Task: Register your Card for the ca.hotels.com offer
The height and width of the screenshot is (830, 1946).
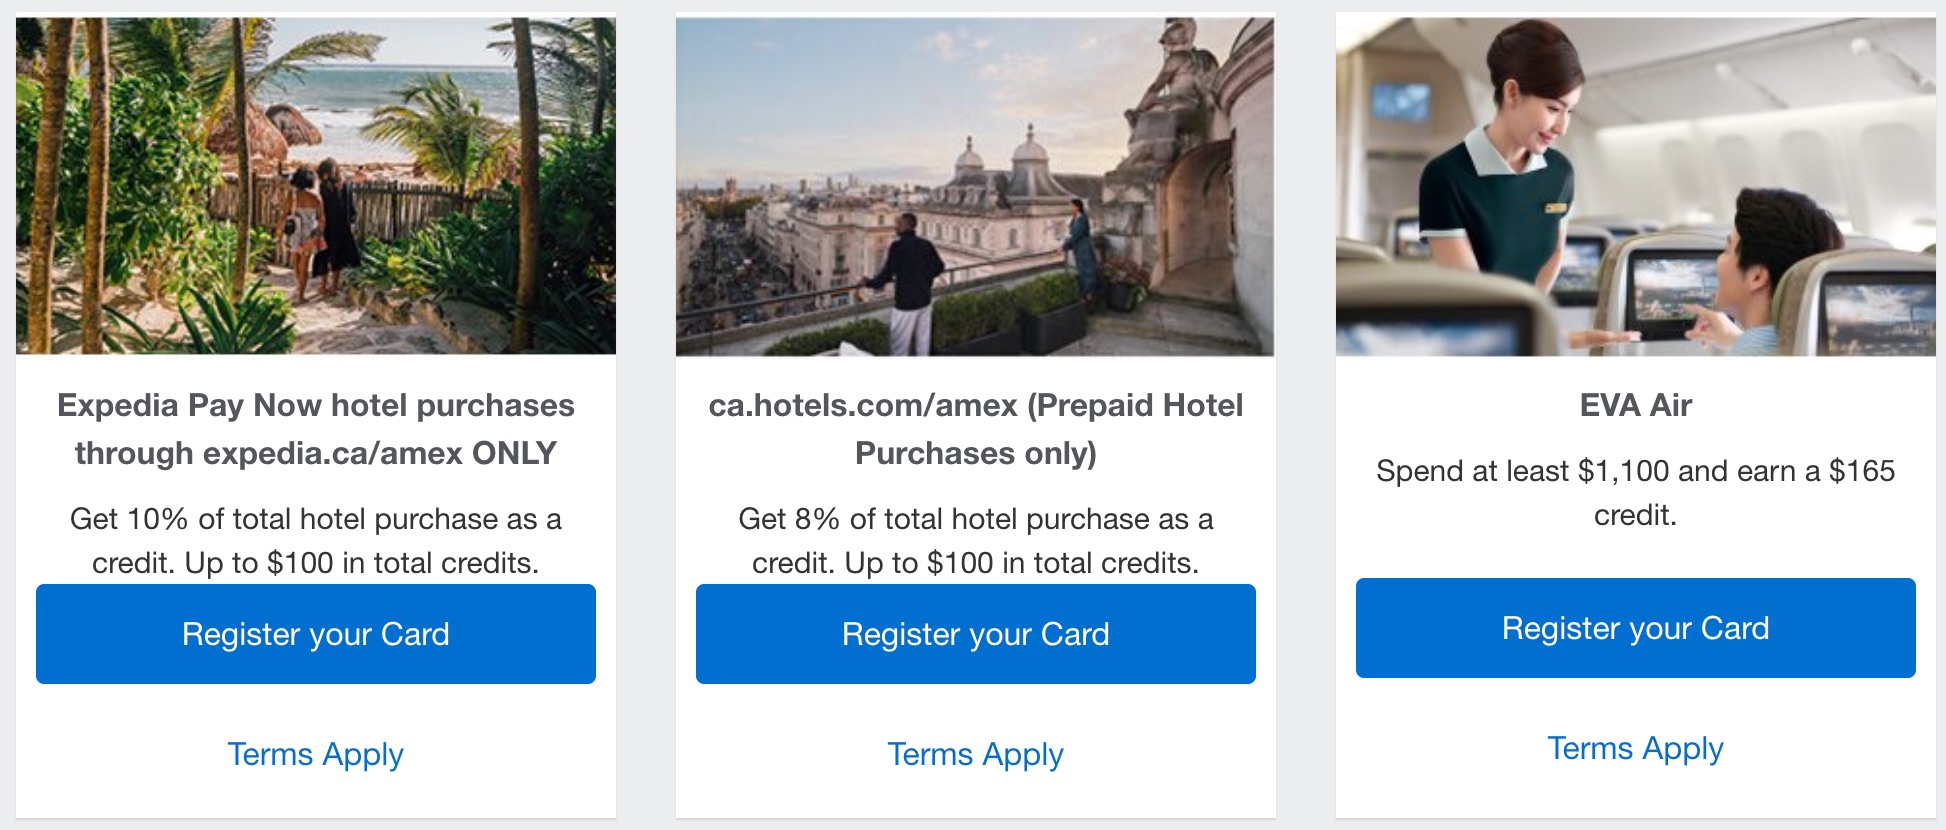Action: coord(976,633)
